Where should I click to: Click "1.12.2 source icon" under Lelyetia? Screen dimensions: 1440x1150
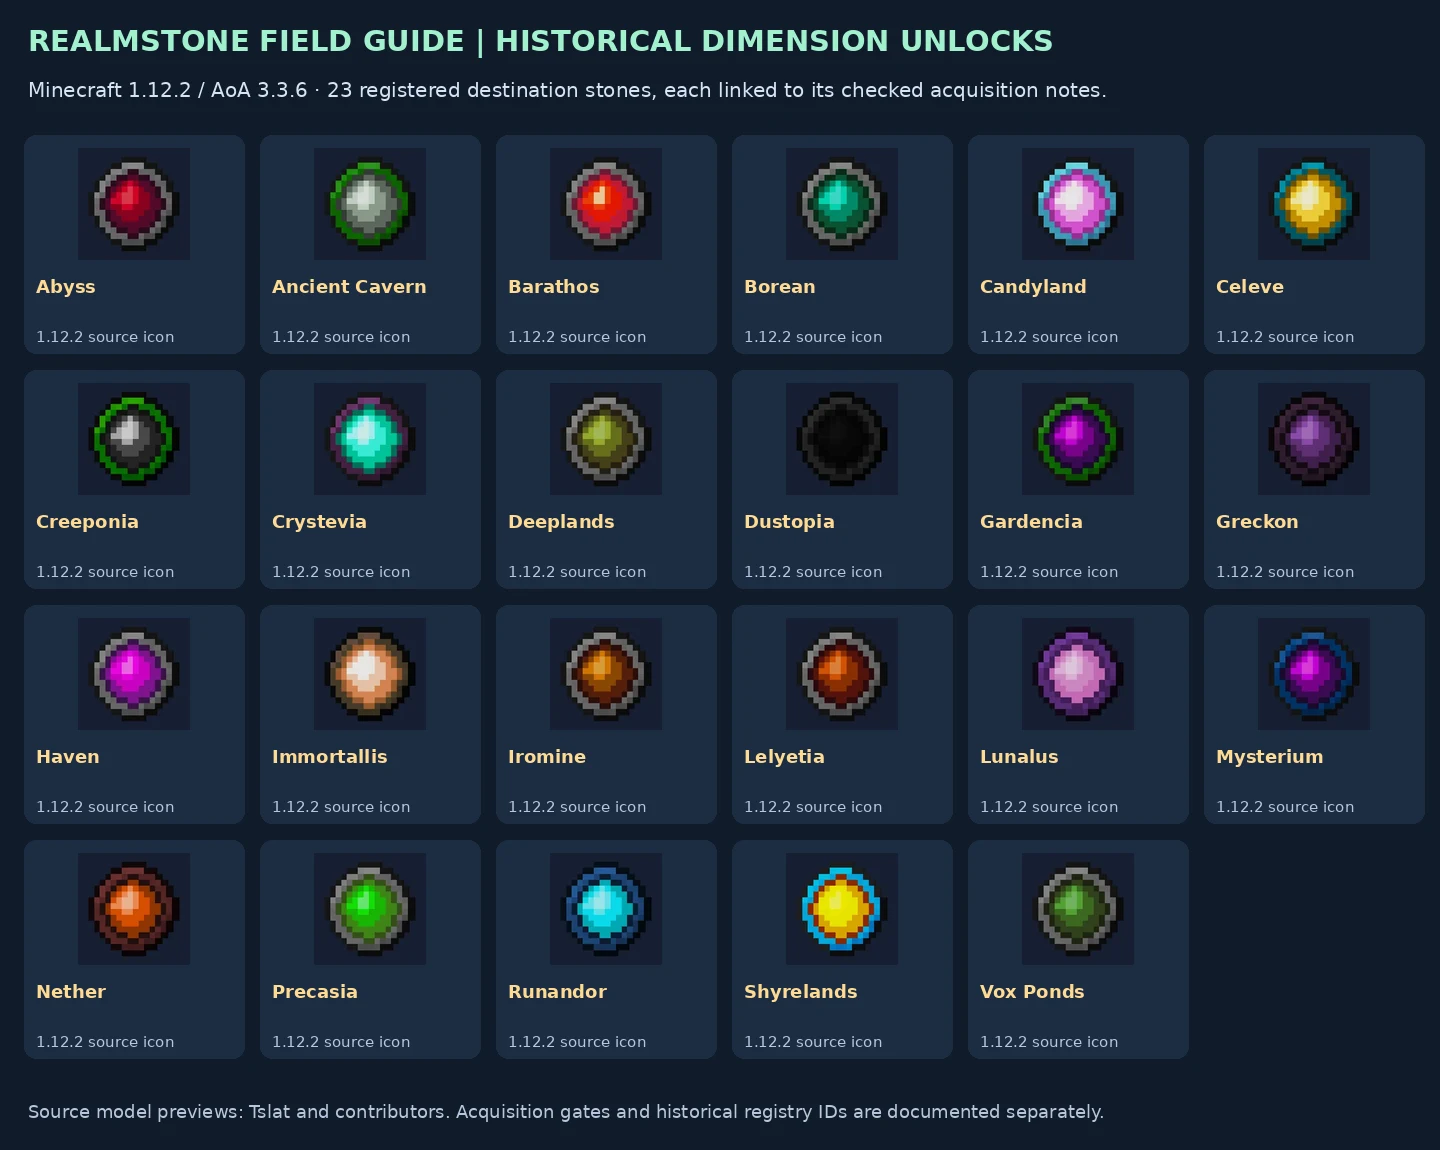(813, 807)
